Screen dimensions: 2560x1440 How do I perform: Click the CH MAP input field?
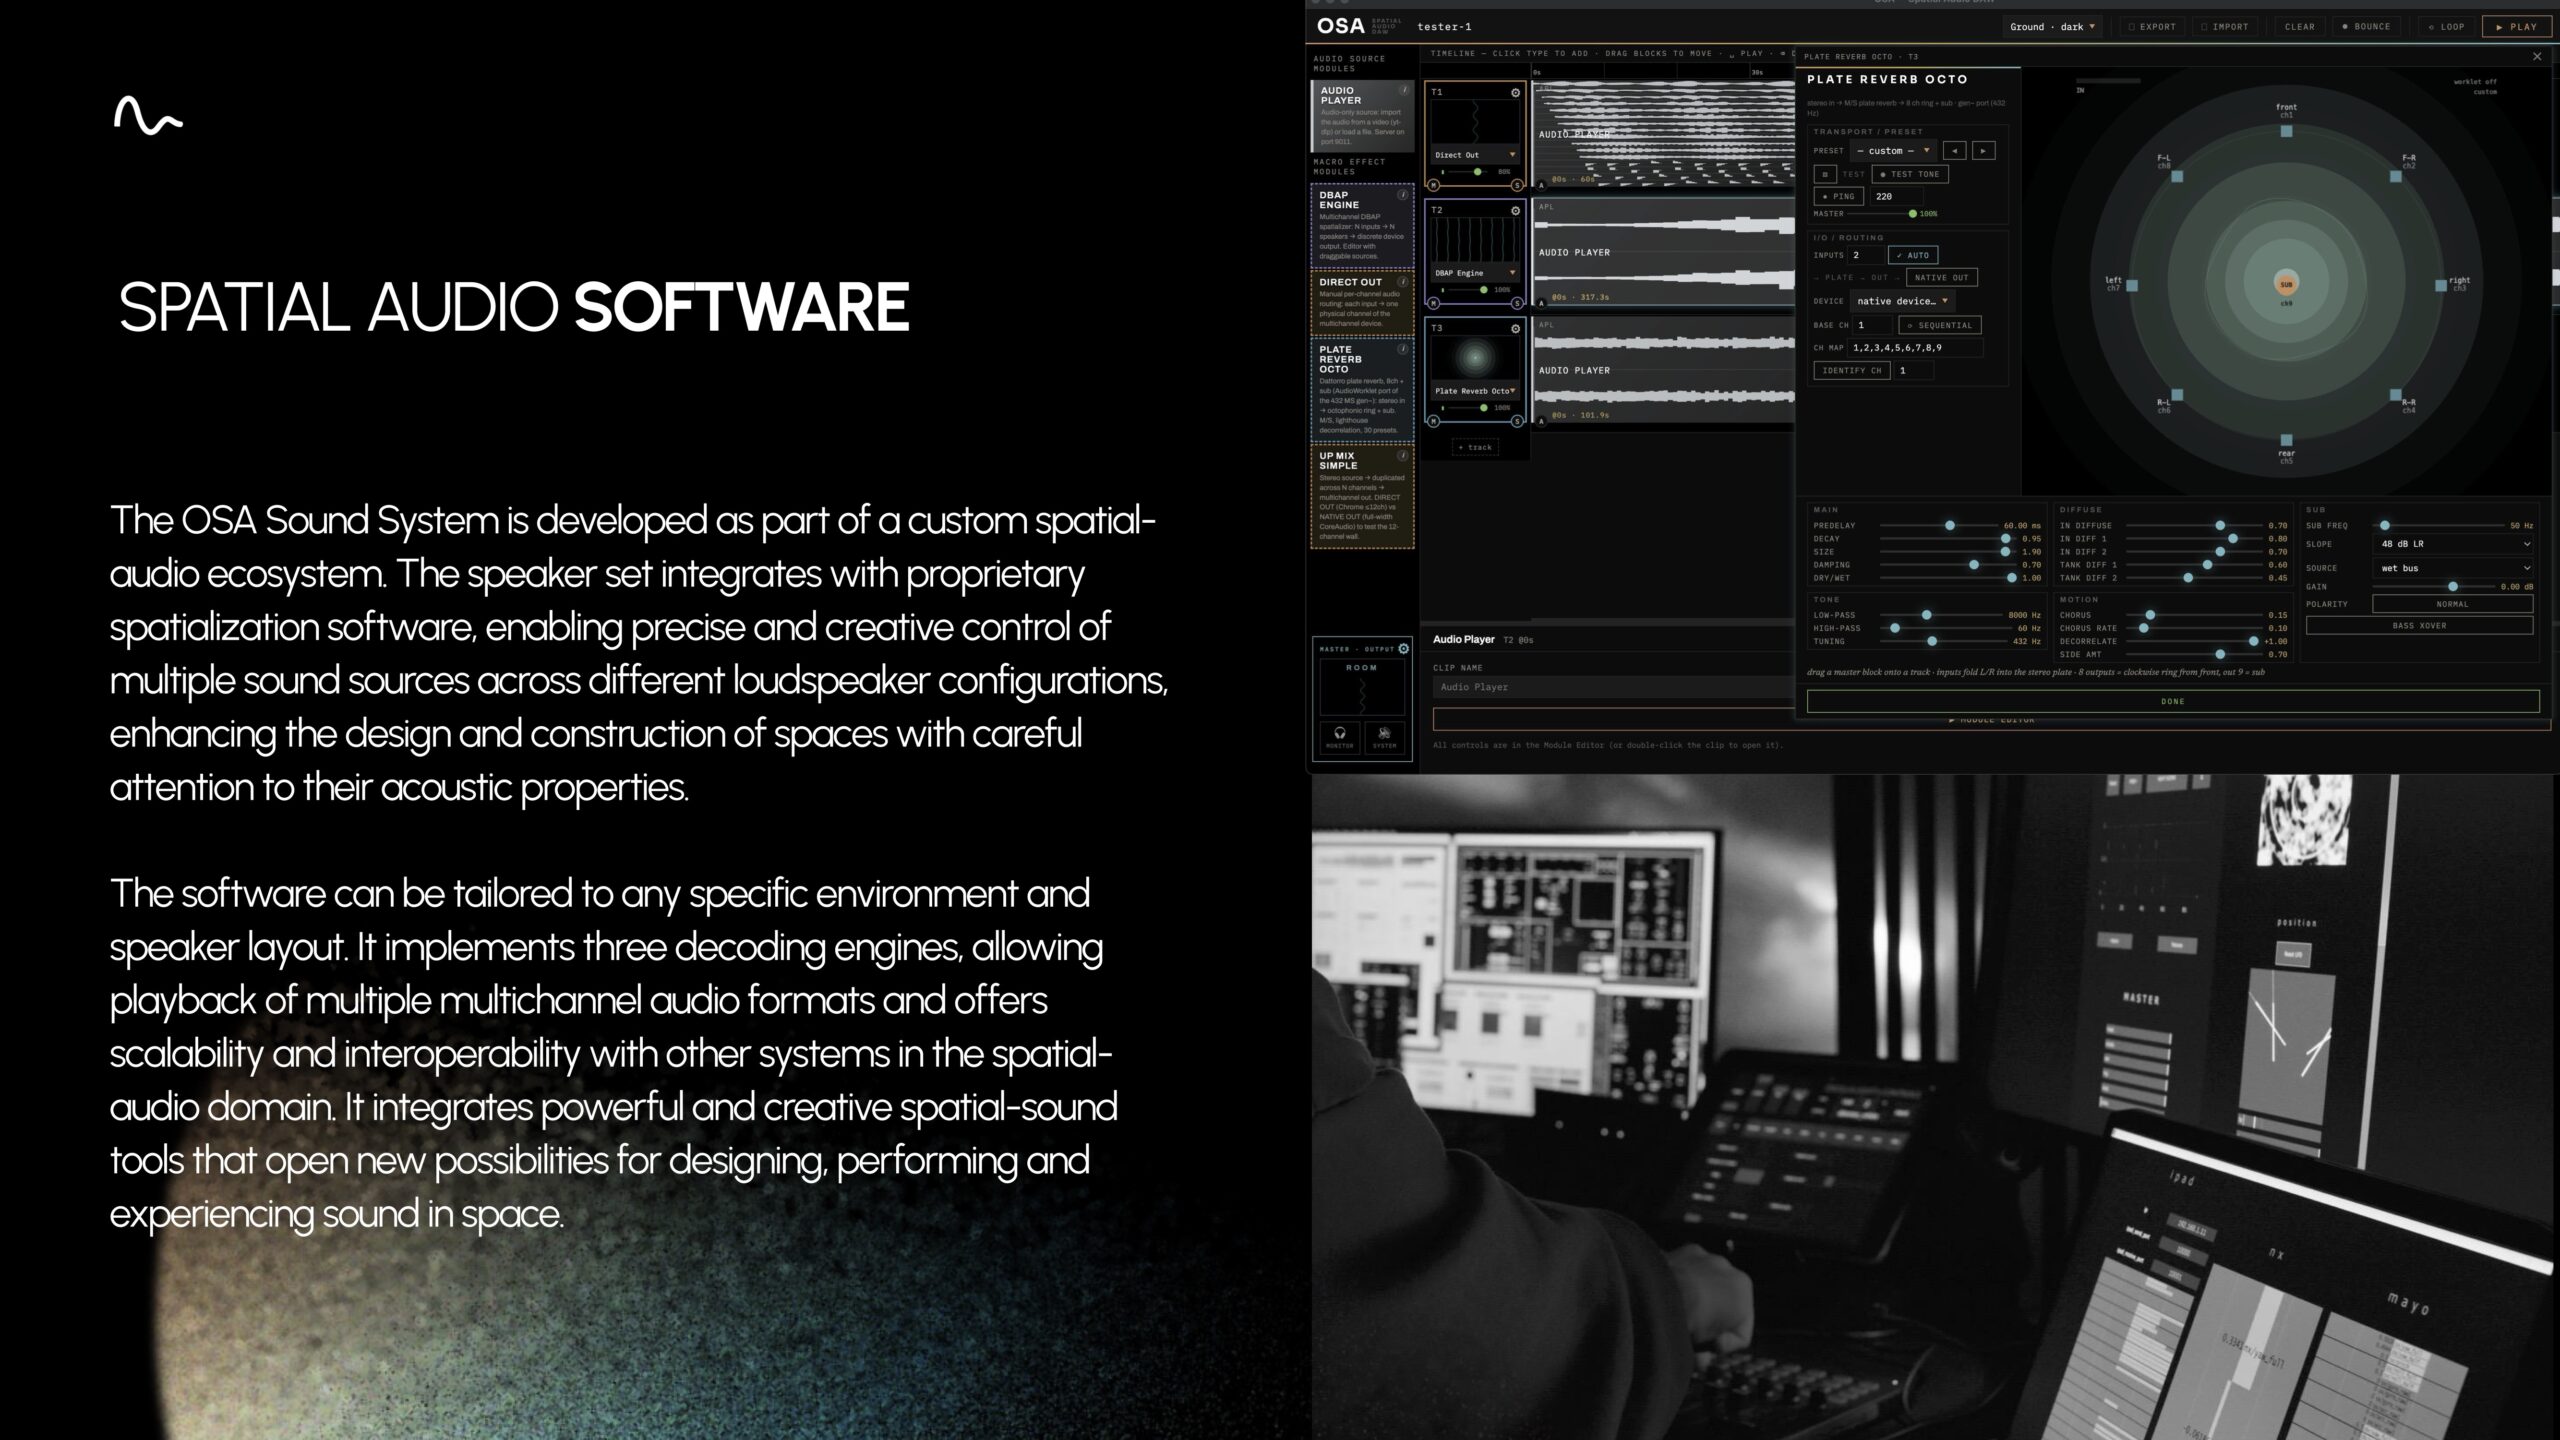pos(1914,348)
